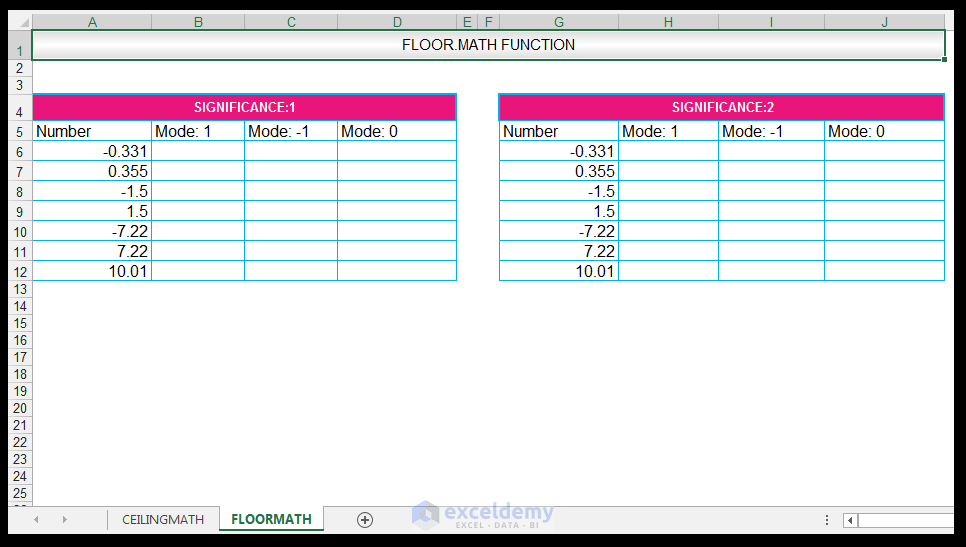Add a new sheet with the plus icon
The width and height of the screenshot is (966, 547).
click(x=365, y=520)
